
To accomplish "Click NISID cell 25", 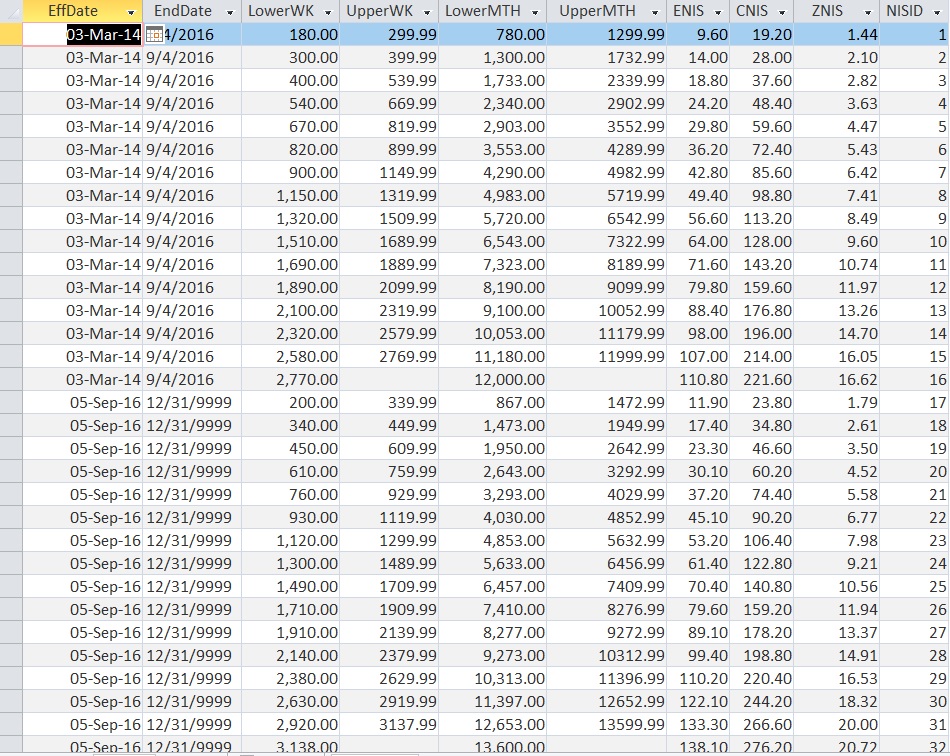I will tap(914, 587).
